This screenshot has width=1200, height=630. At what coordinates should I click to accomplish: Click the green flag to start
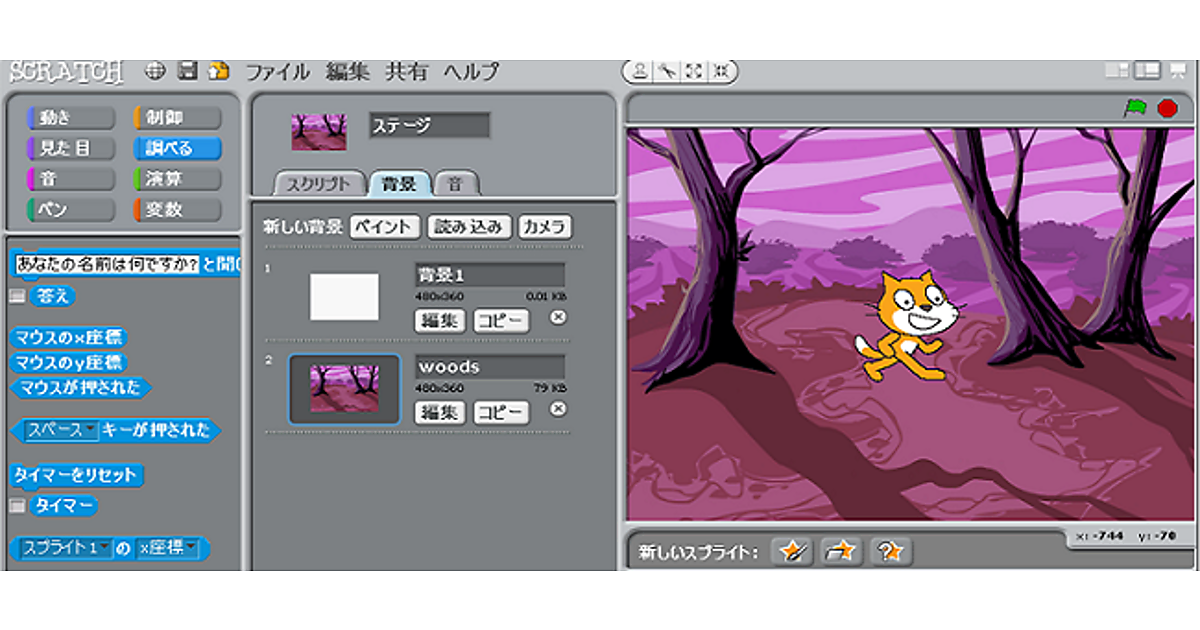[x=1136, y=108]
